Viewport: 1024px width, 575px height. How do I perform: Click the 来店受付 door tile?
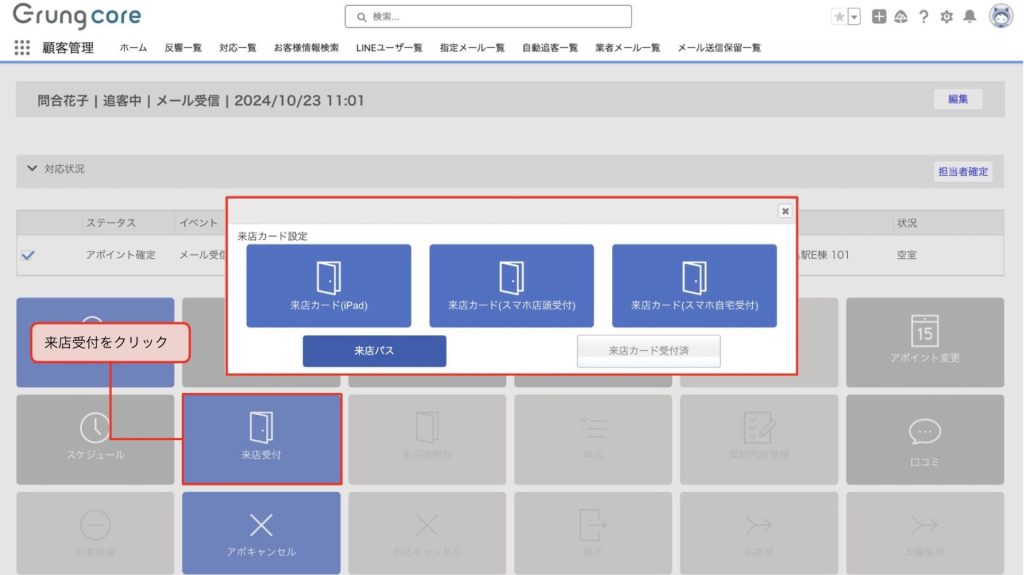tap(261, 437)
